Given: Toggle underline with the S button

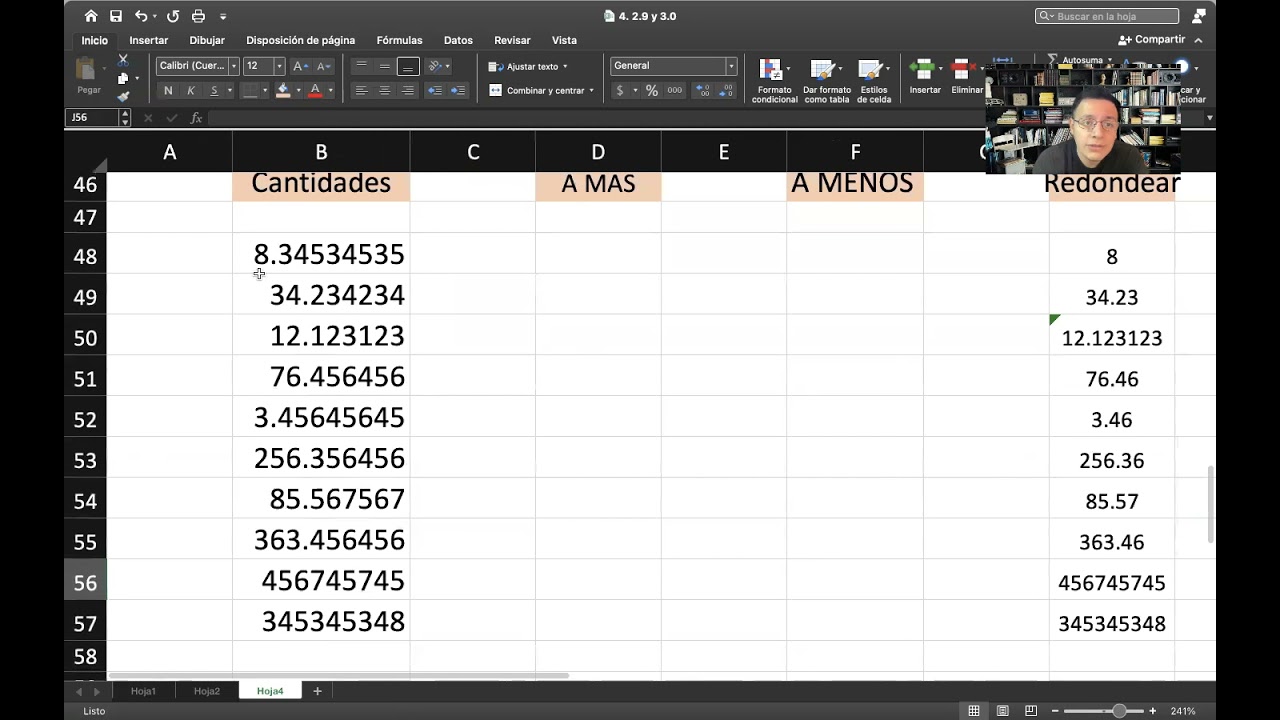Looking at the screenshot, I should pos(213,91).
